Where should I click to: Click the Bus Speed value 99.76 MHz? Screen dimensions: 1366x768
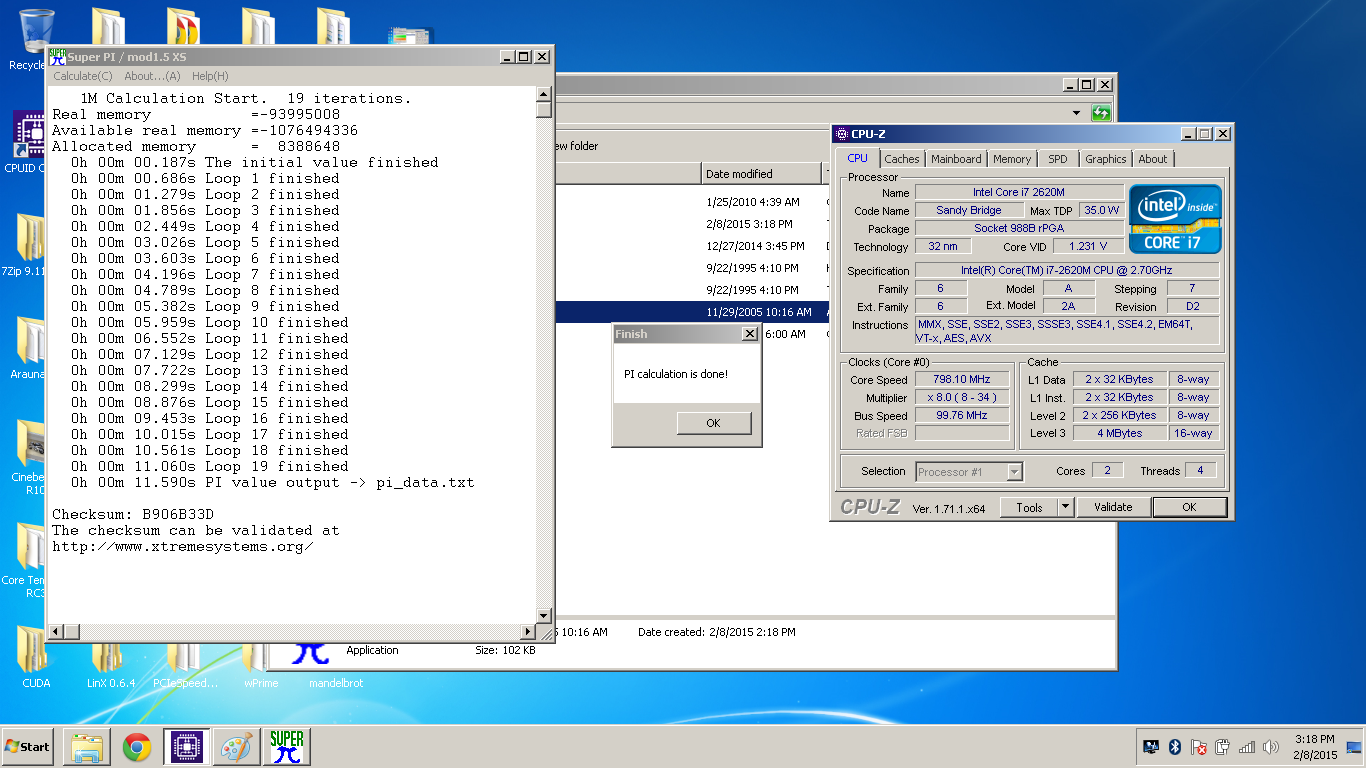coord(962,416)
